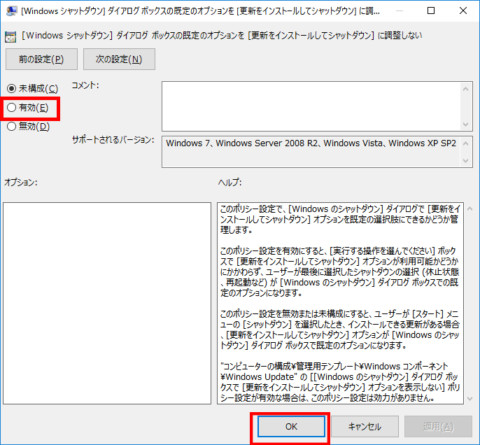
Task: Click the OK button
Action: pos(291,426)
